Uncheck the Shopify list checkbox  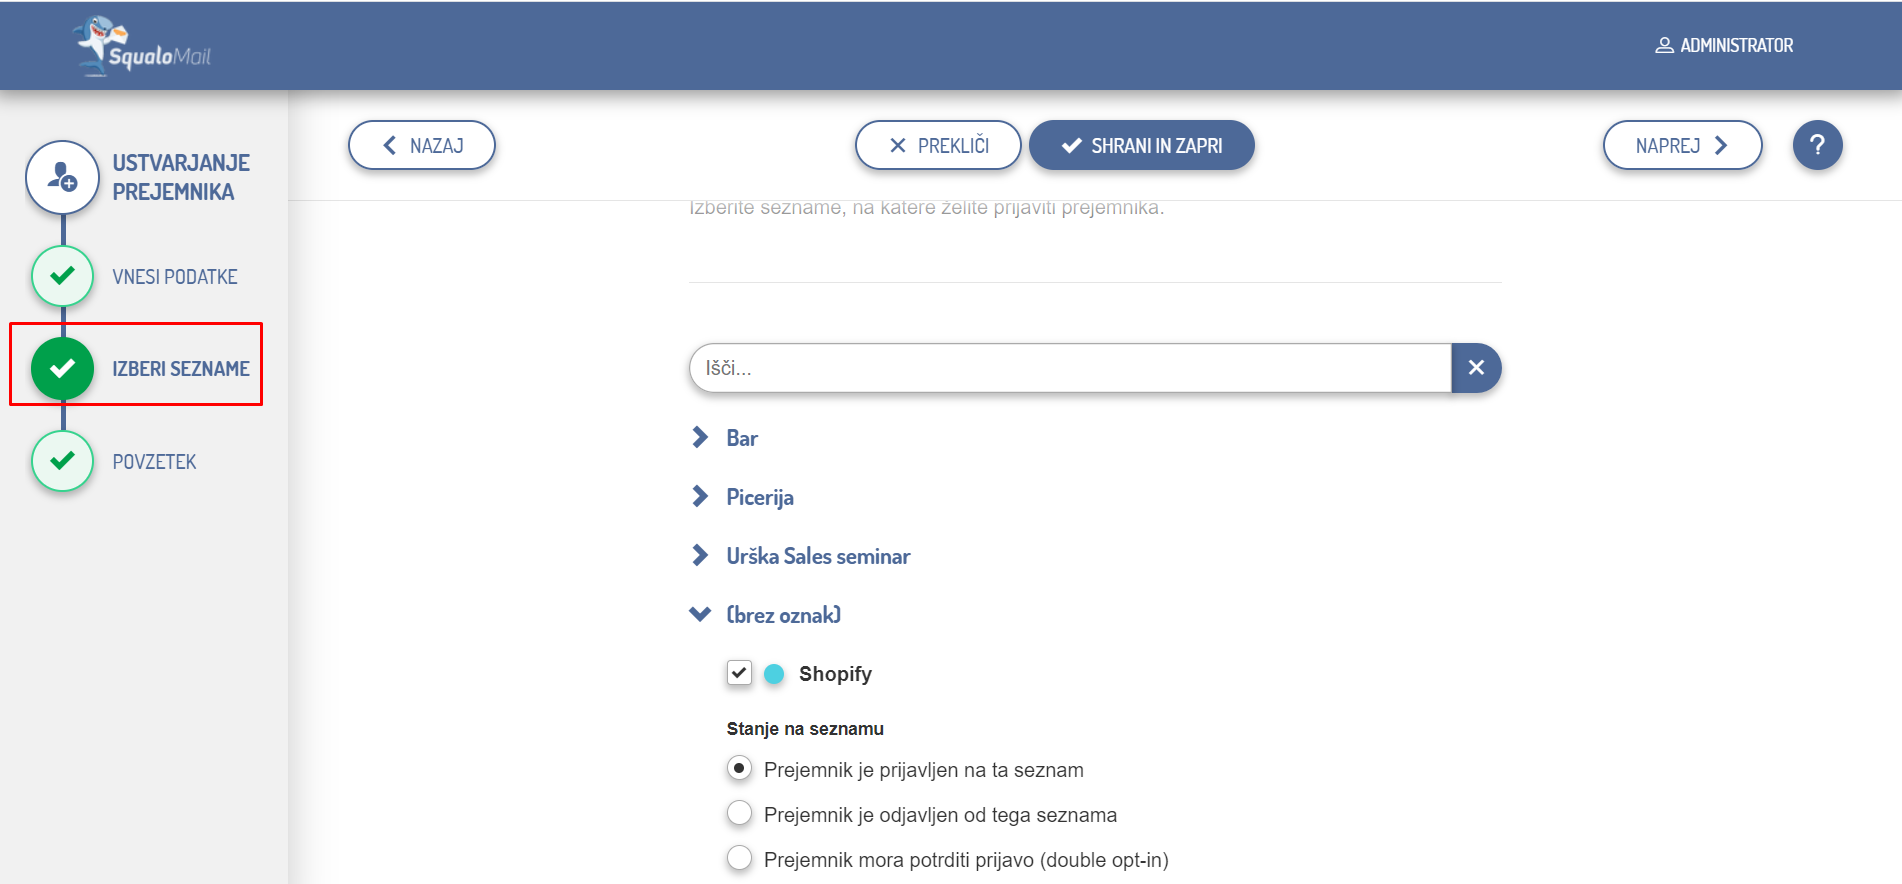739,673
